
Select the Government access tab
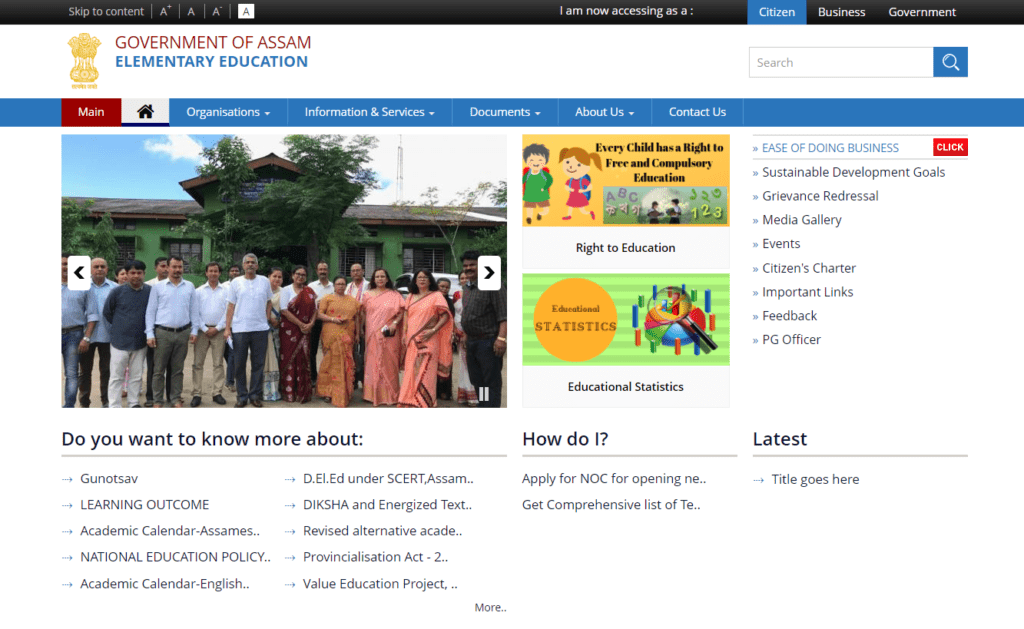pos(922,11)
